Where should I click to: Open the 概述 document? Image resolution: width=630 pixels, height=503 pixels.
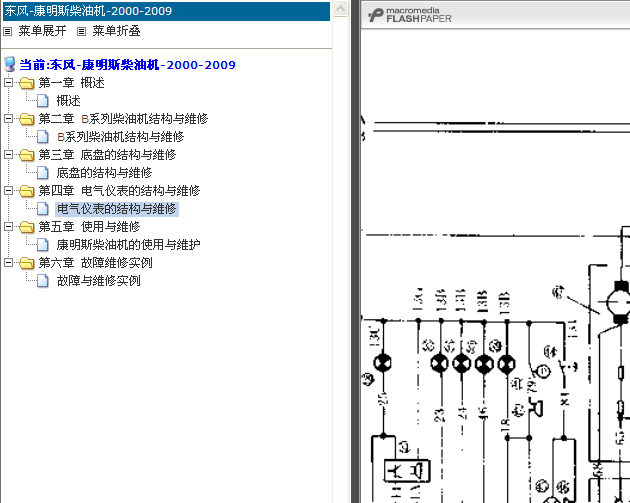click(x=68, y=100)
